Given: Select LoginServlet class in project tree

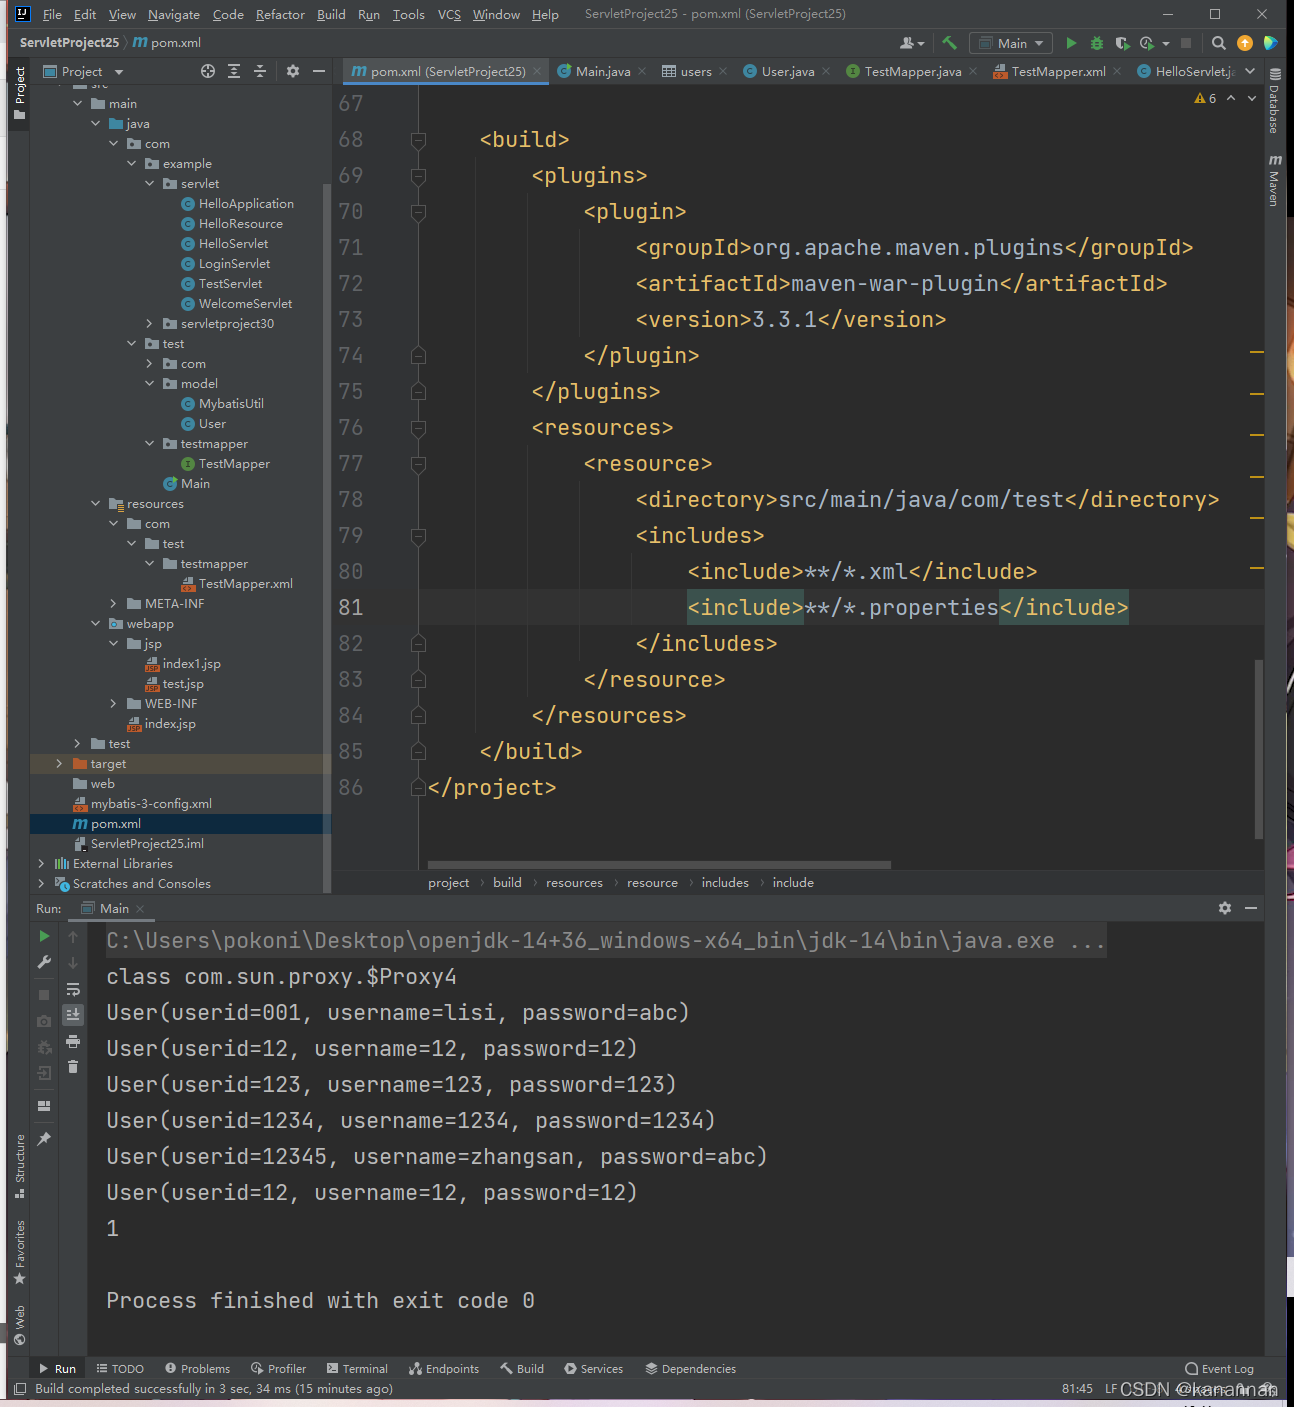Looking at the screenshot, I should point(234,264).
